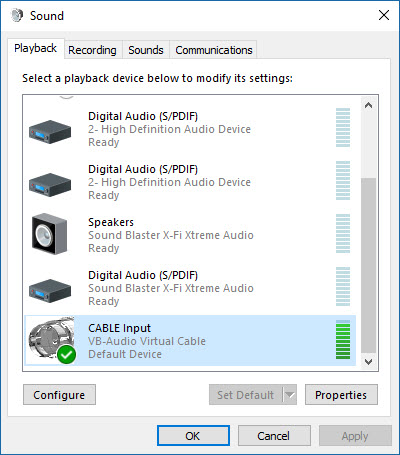Viewport: 400px width, 455px height.
Task: Click the CABLE Input green level meter
Action: pyautogui.click(x=343, y=340)
